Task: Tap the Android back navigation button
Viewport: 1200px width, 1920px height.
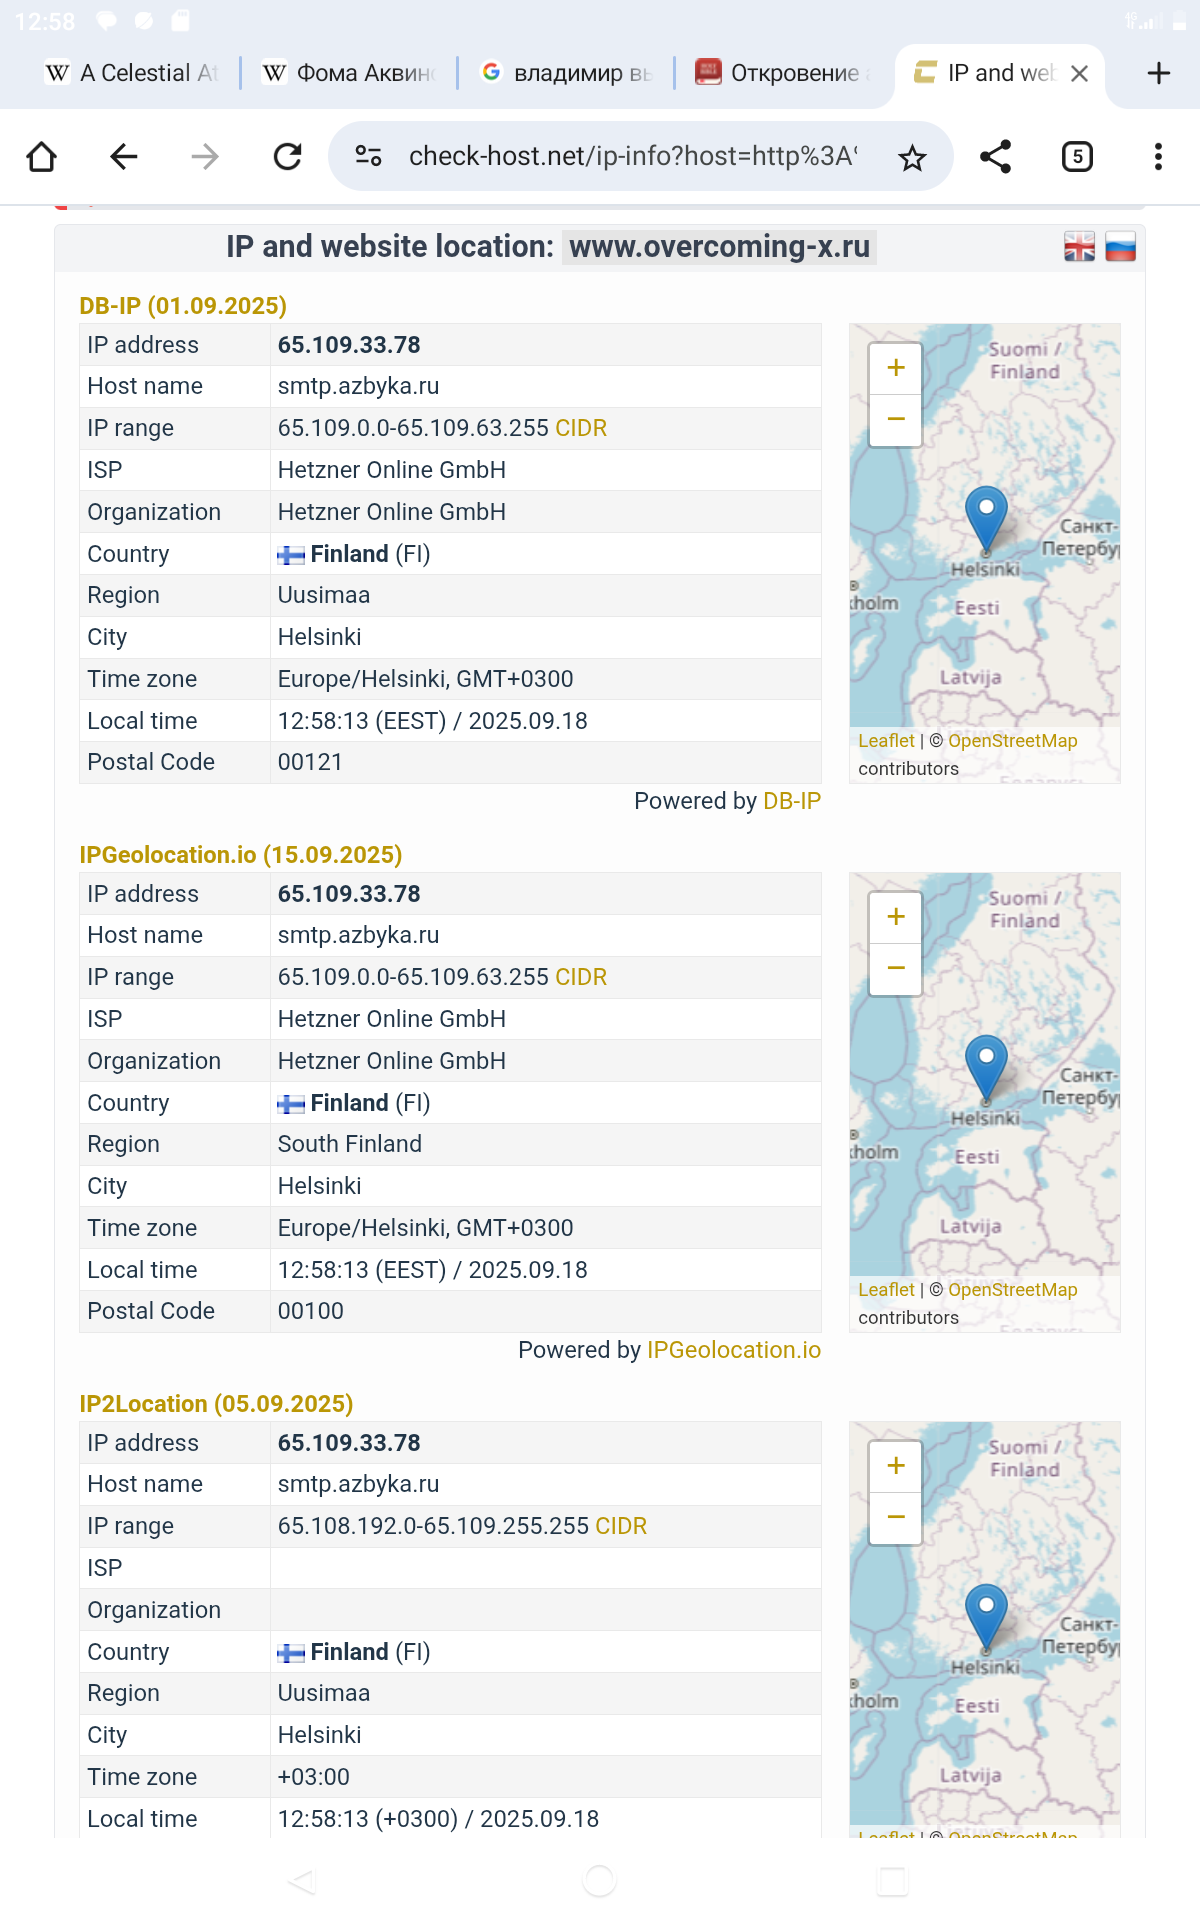Action: [x=302, y=1881]
